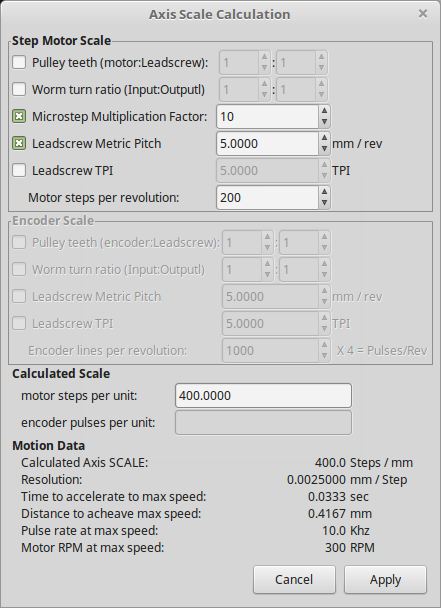
Task: Click the Apply button
Action: [x=385, y=579]
